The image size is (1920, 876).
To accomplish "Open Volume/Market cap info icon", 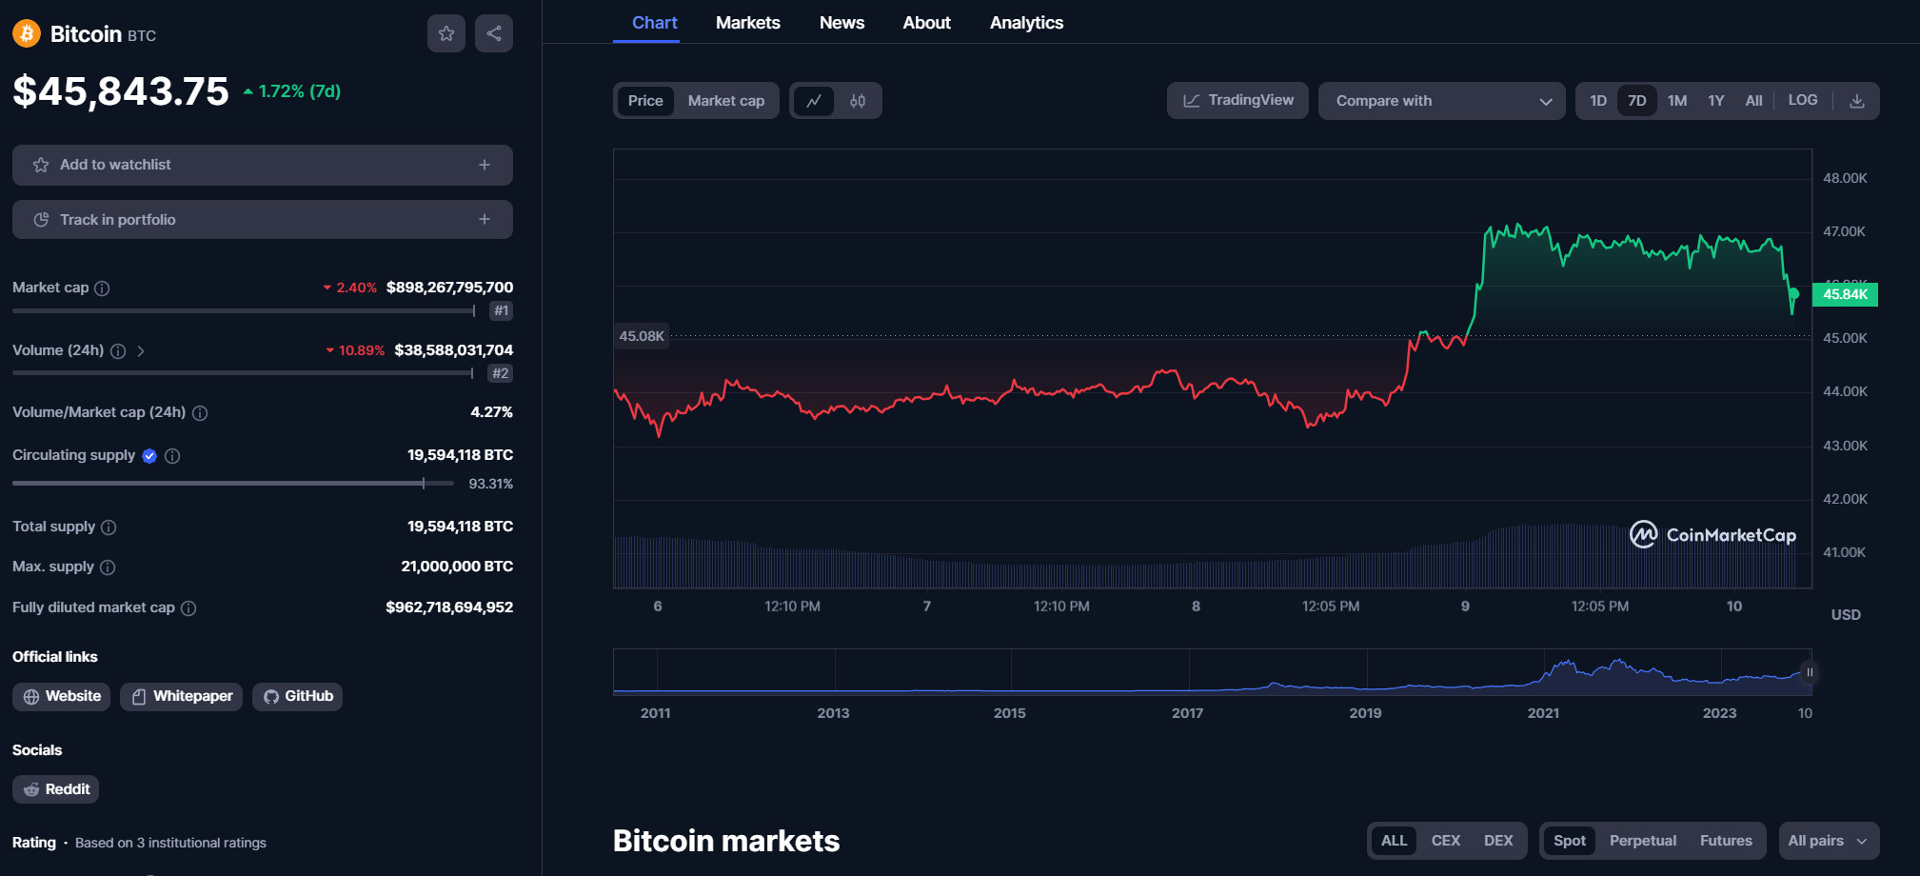I will (x=200, y=413).
